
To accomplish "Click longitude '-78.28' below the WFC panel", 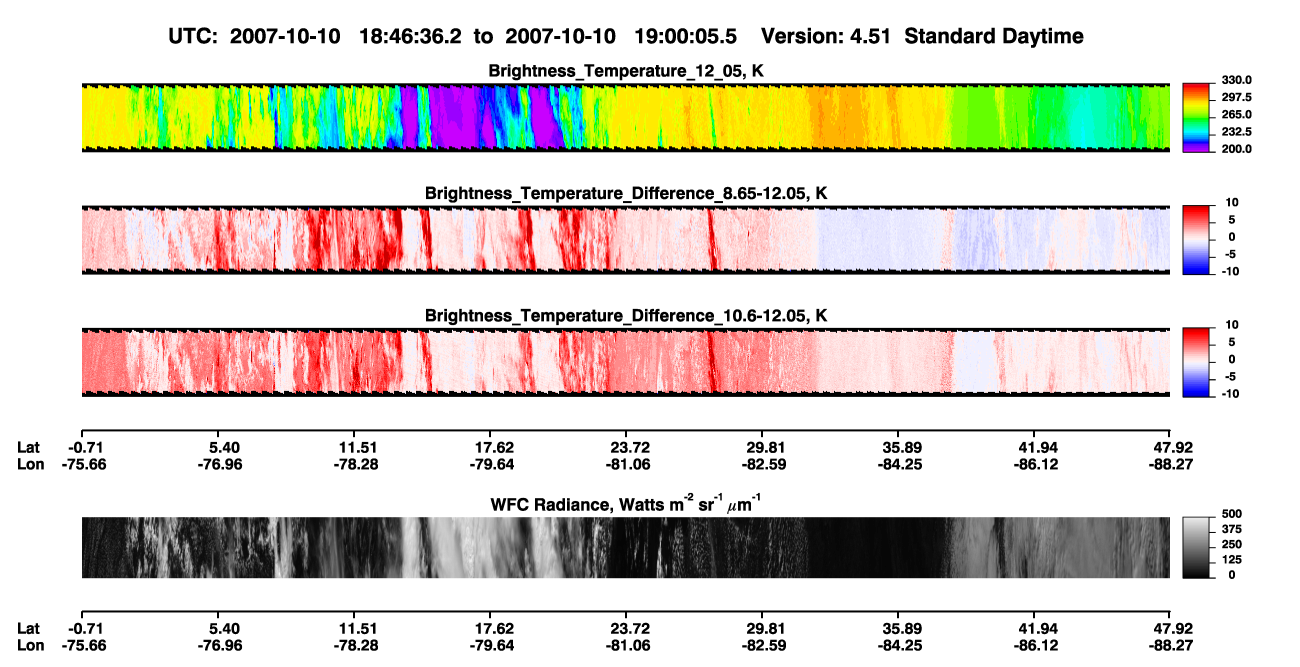I will click(x=357, y=646).
